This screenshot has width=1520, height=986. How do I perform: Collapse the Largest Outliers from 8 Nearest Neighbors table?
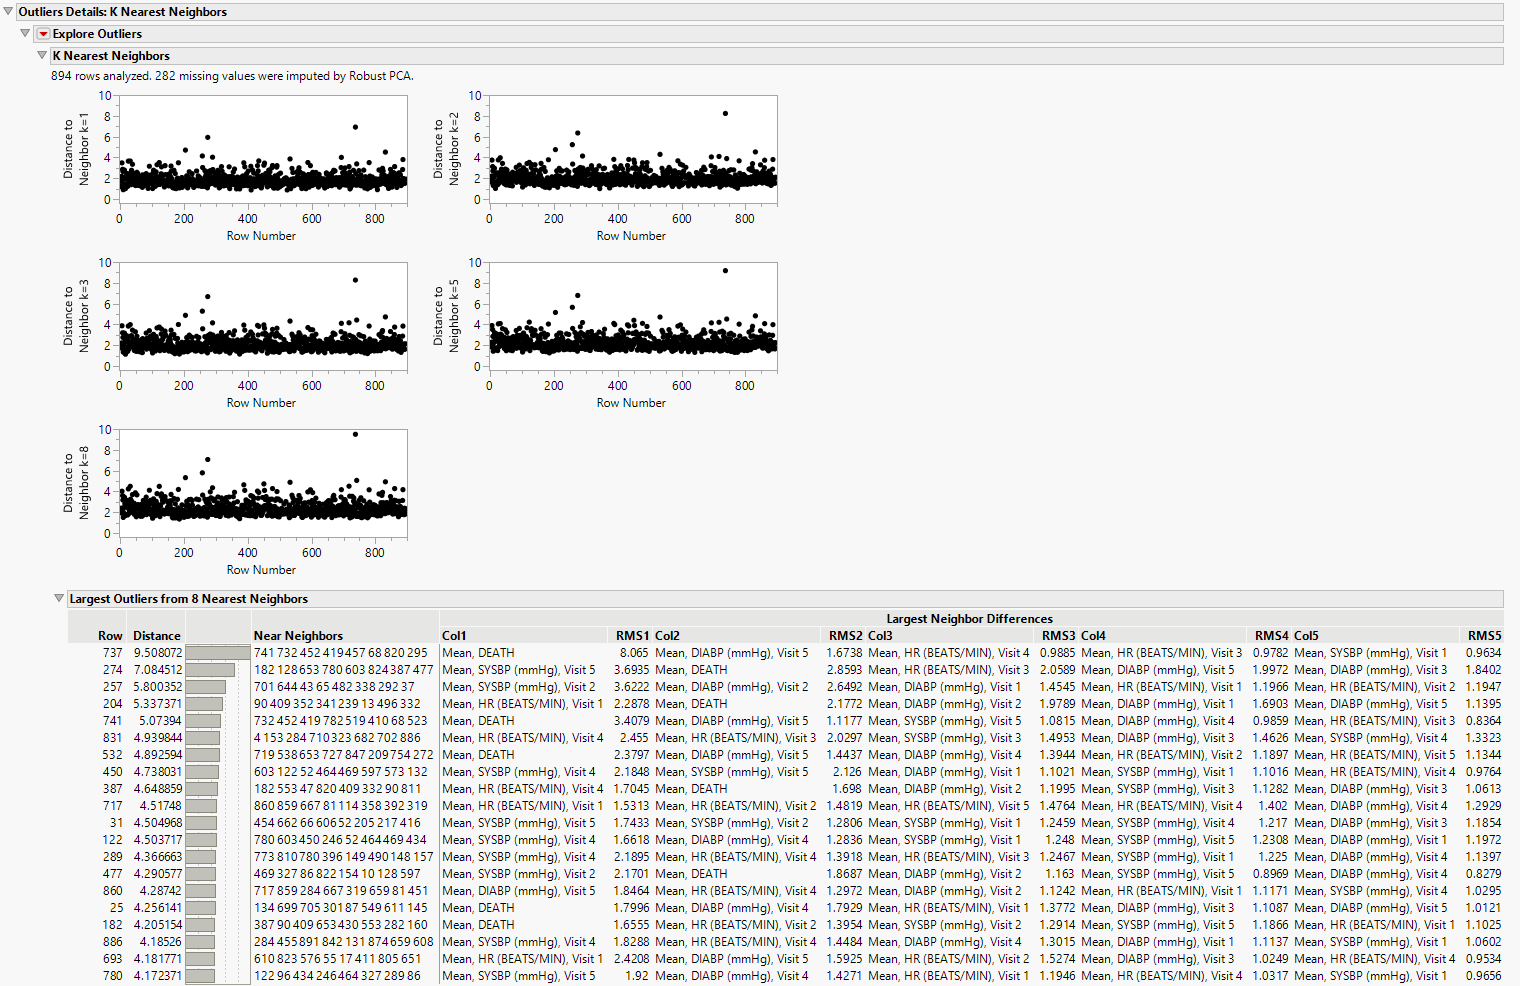pos(59,598)
